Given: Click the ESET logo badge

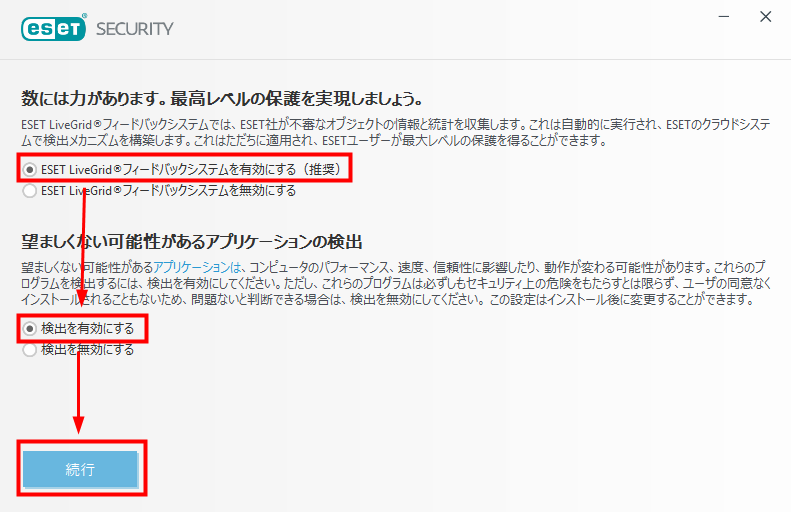Looking at the screenshot, I should point(53,29).
